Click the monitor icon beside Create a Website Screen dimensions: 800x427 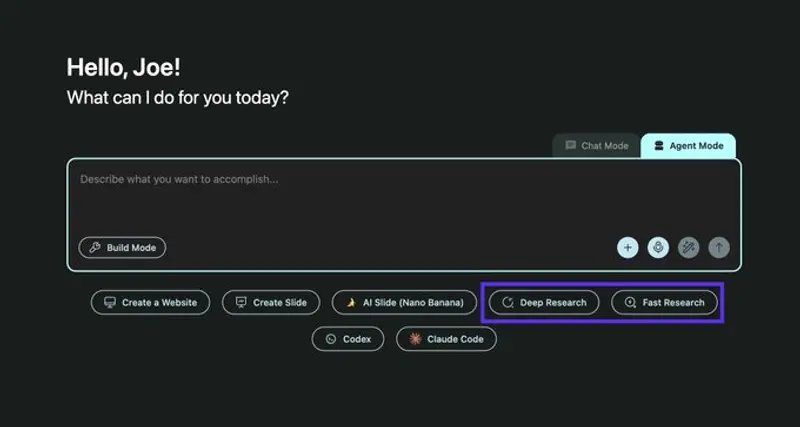click(110, 302)
